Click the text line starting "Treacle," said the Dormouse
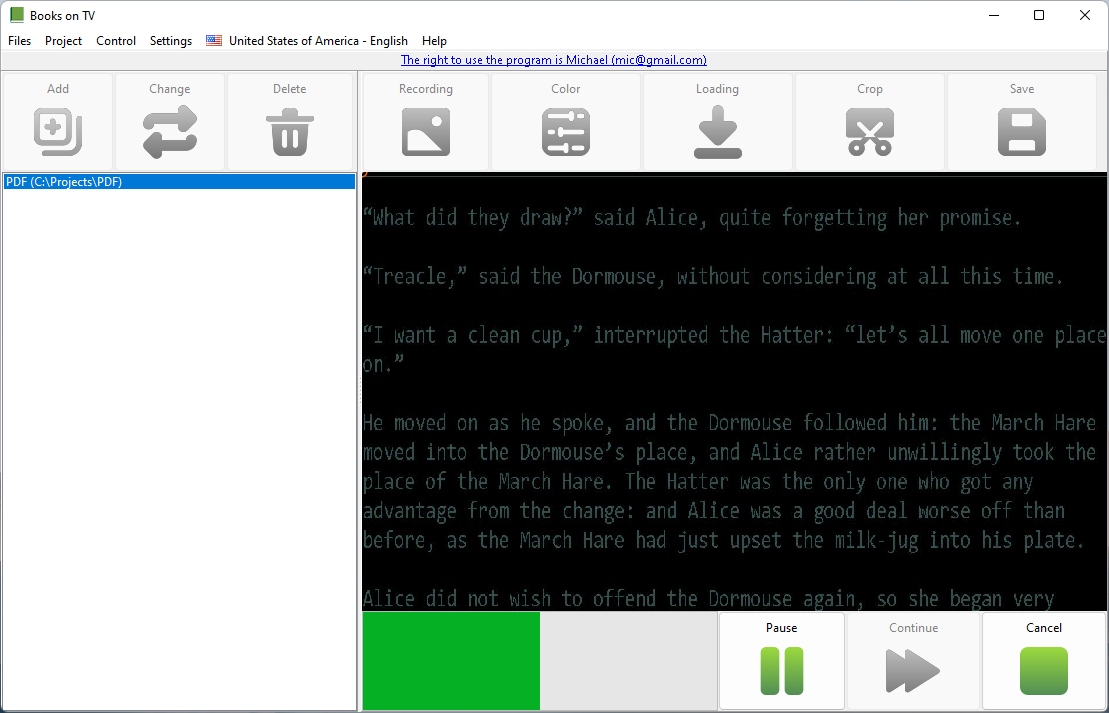Screen dimensions: 1109x713 [713, 276]
